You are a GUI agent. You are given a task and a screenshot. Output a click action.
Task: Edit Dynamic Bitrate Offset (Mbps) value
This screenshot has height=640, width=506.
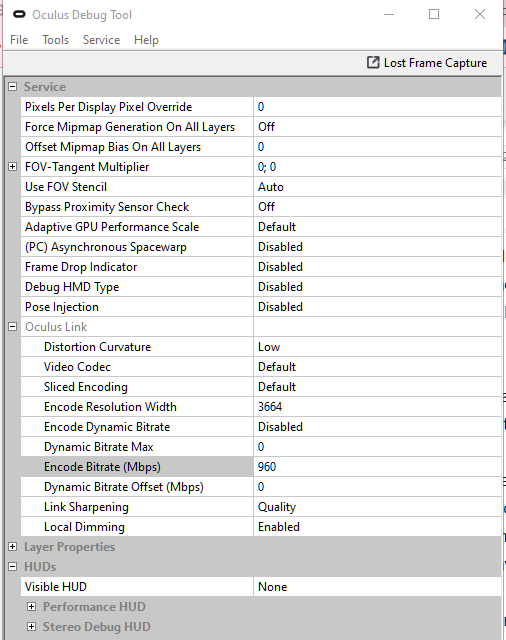(x=377, y=487)
